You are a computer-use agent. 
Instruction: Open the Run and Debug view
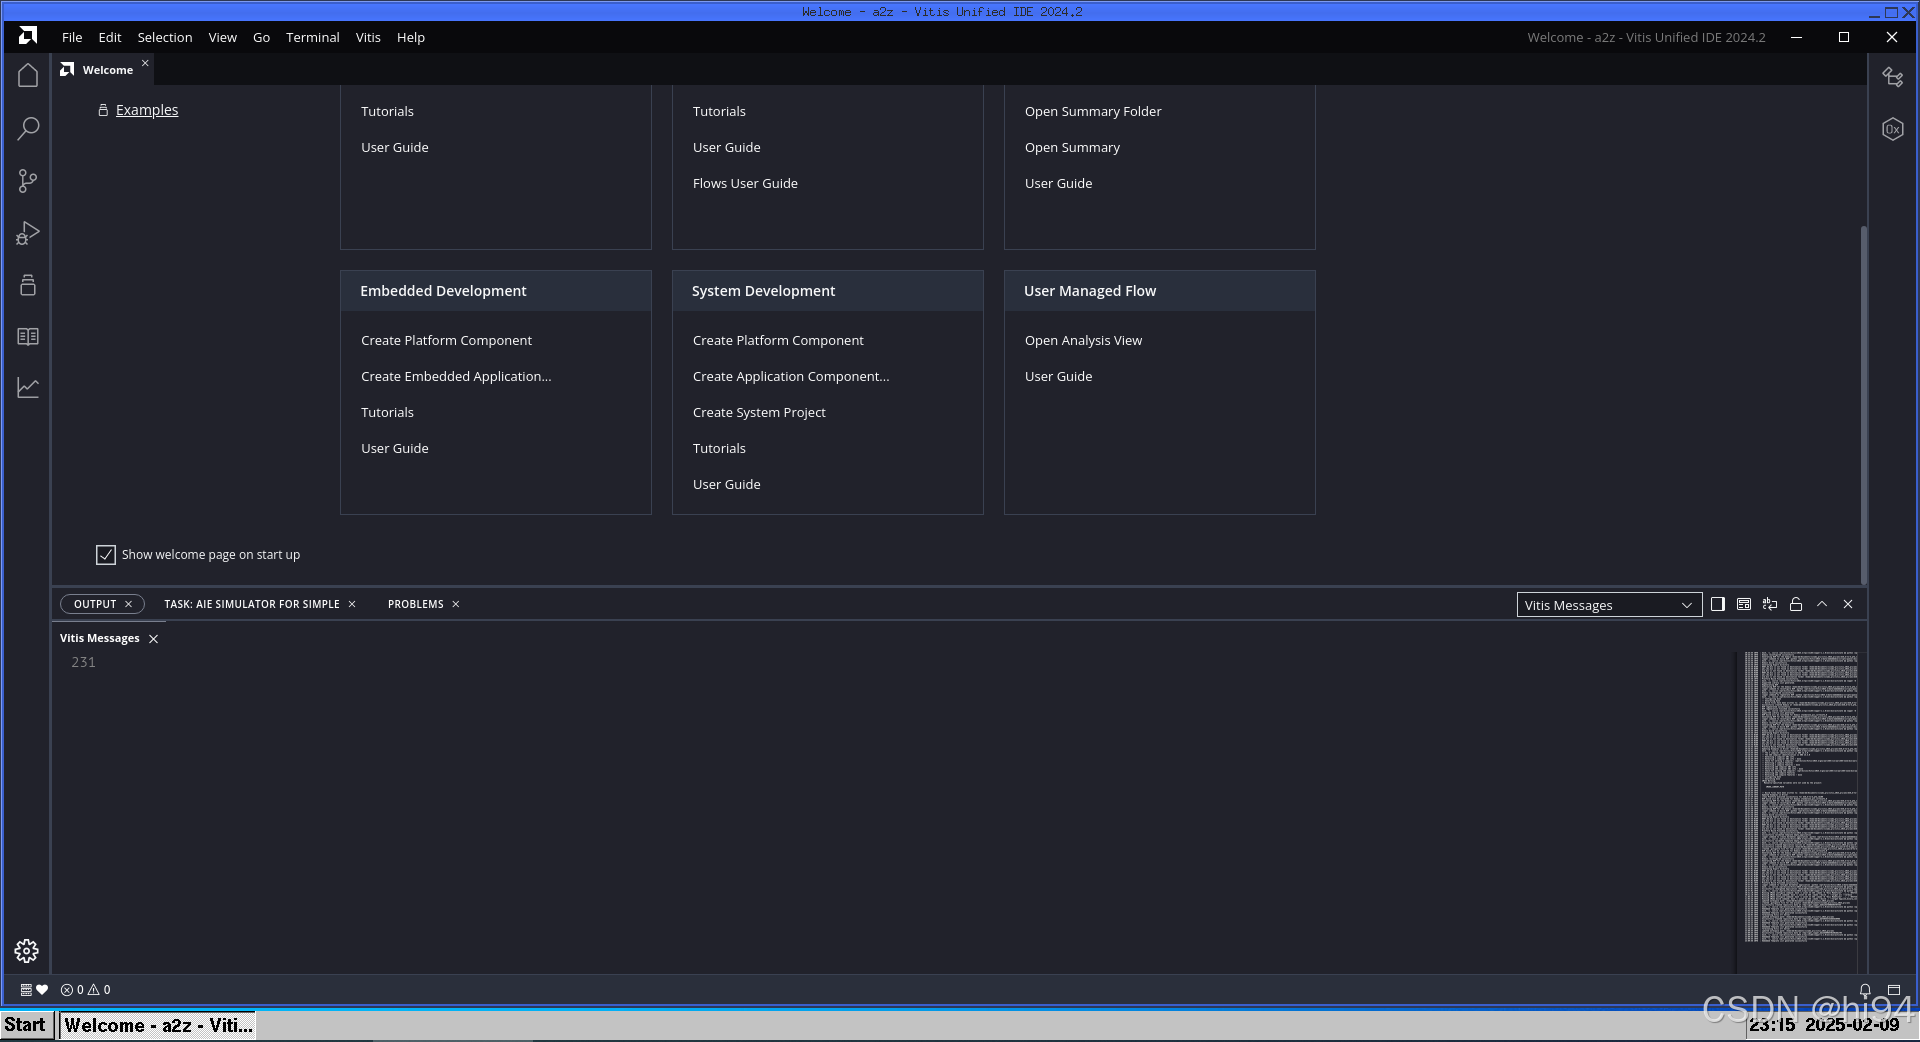point(28,233)
